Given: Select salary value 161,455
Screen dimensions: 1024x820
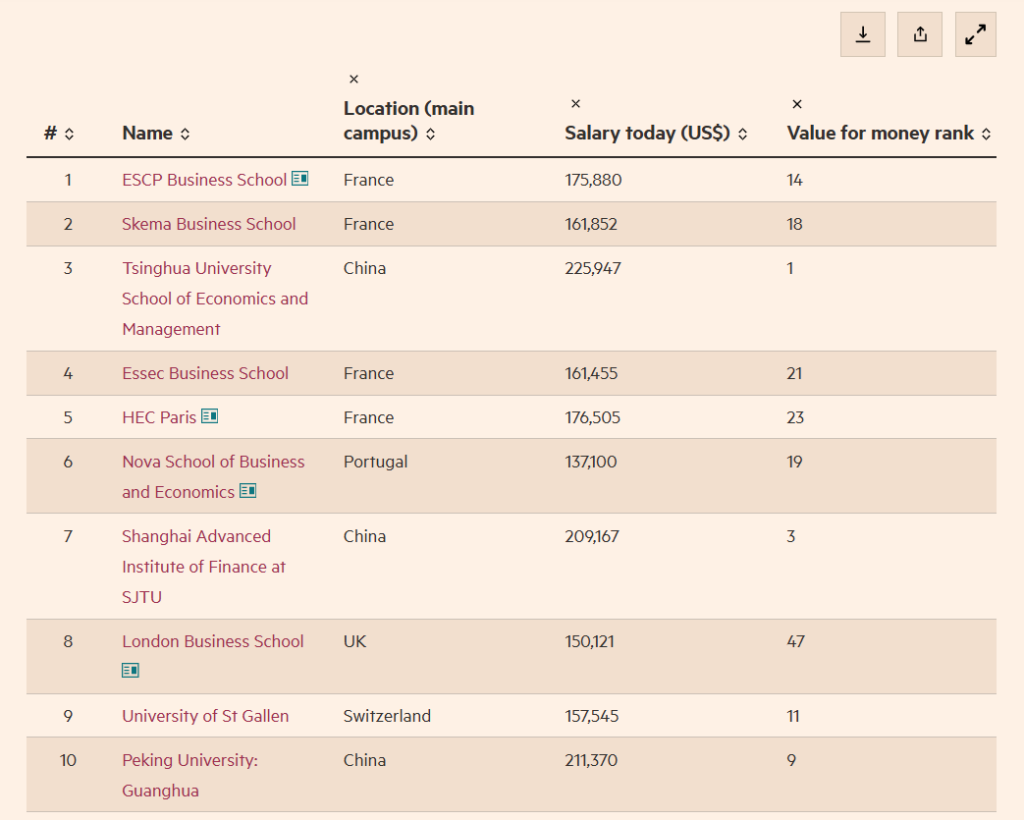Looking at the screenshot, I should point(591,373).
